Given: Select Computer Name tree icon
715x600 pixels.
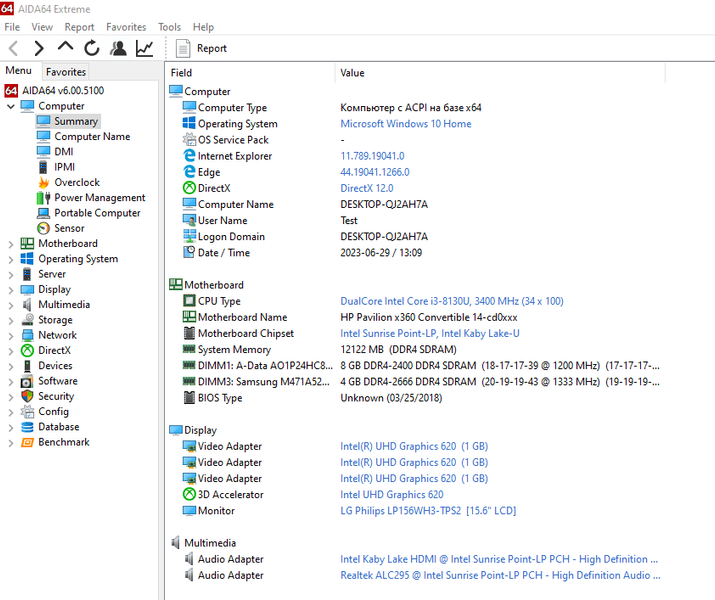Looking at the screenshot, I should pyautogui.click(x=43, y=136).
